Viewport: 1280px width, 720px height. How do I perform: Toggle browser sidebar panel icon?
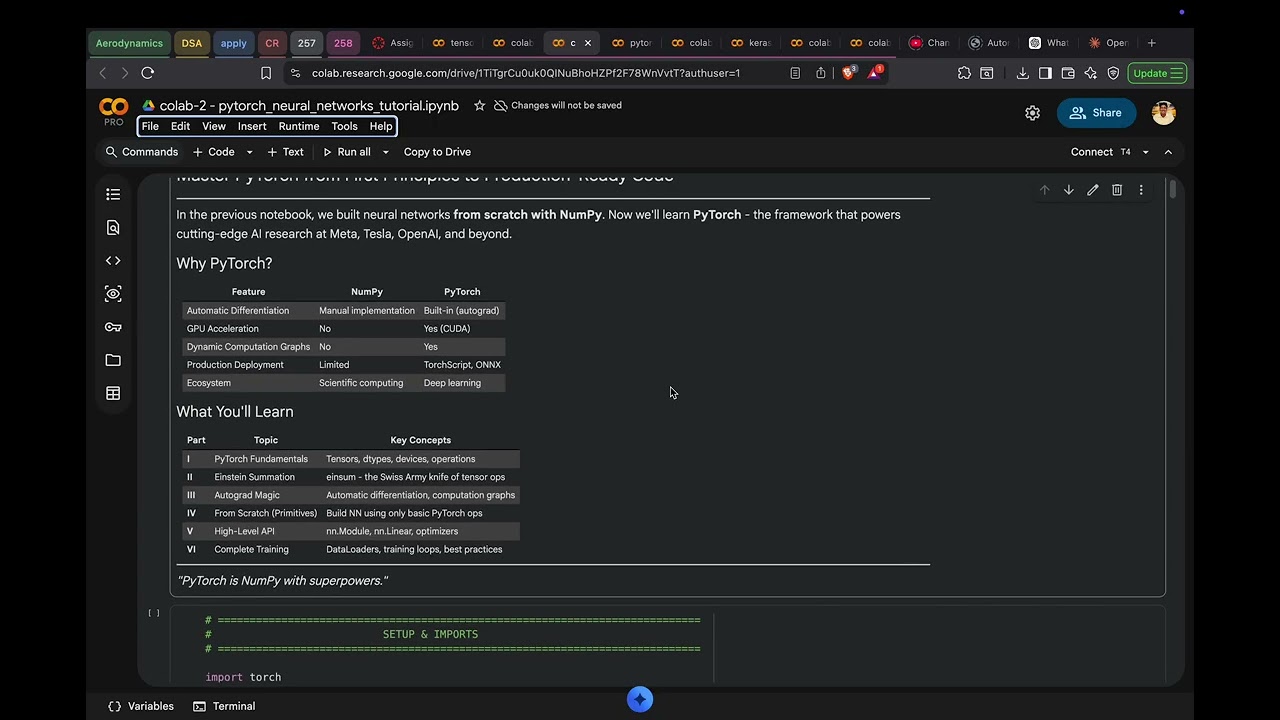point(1045,73)
